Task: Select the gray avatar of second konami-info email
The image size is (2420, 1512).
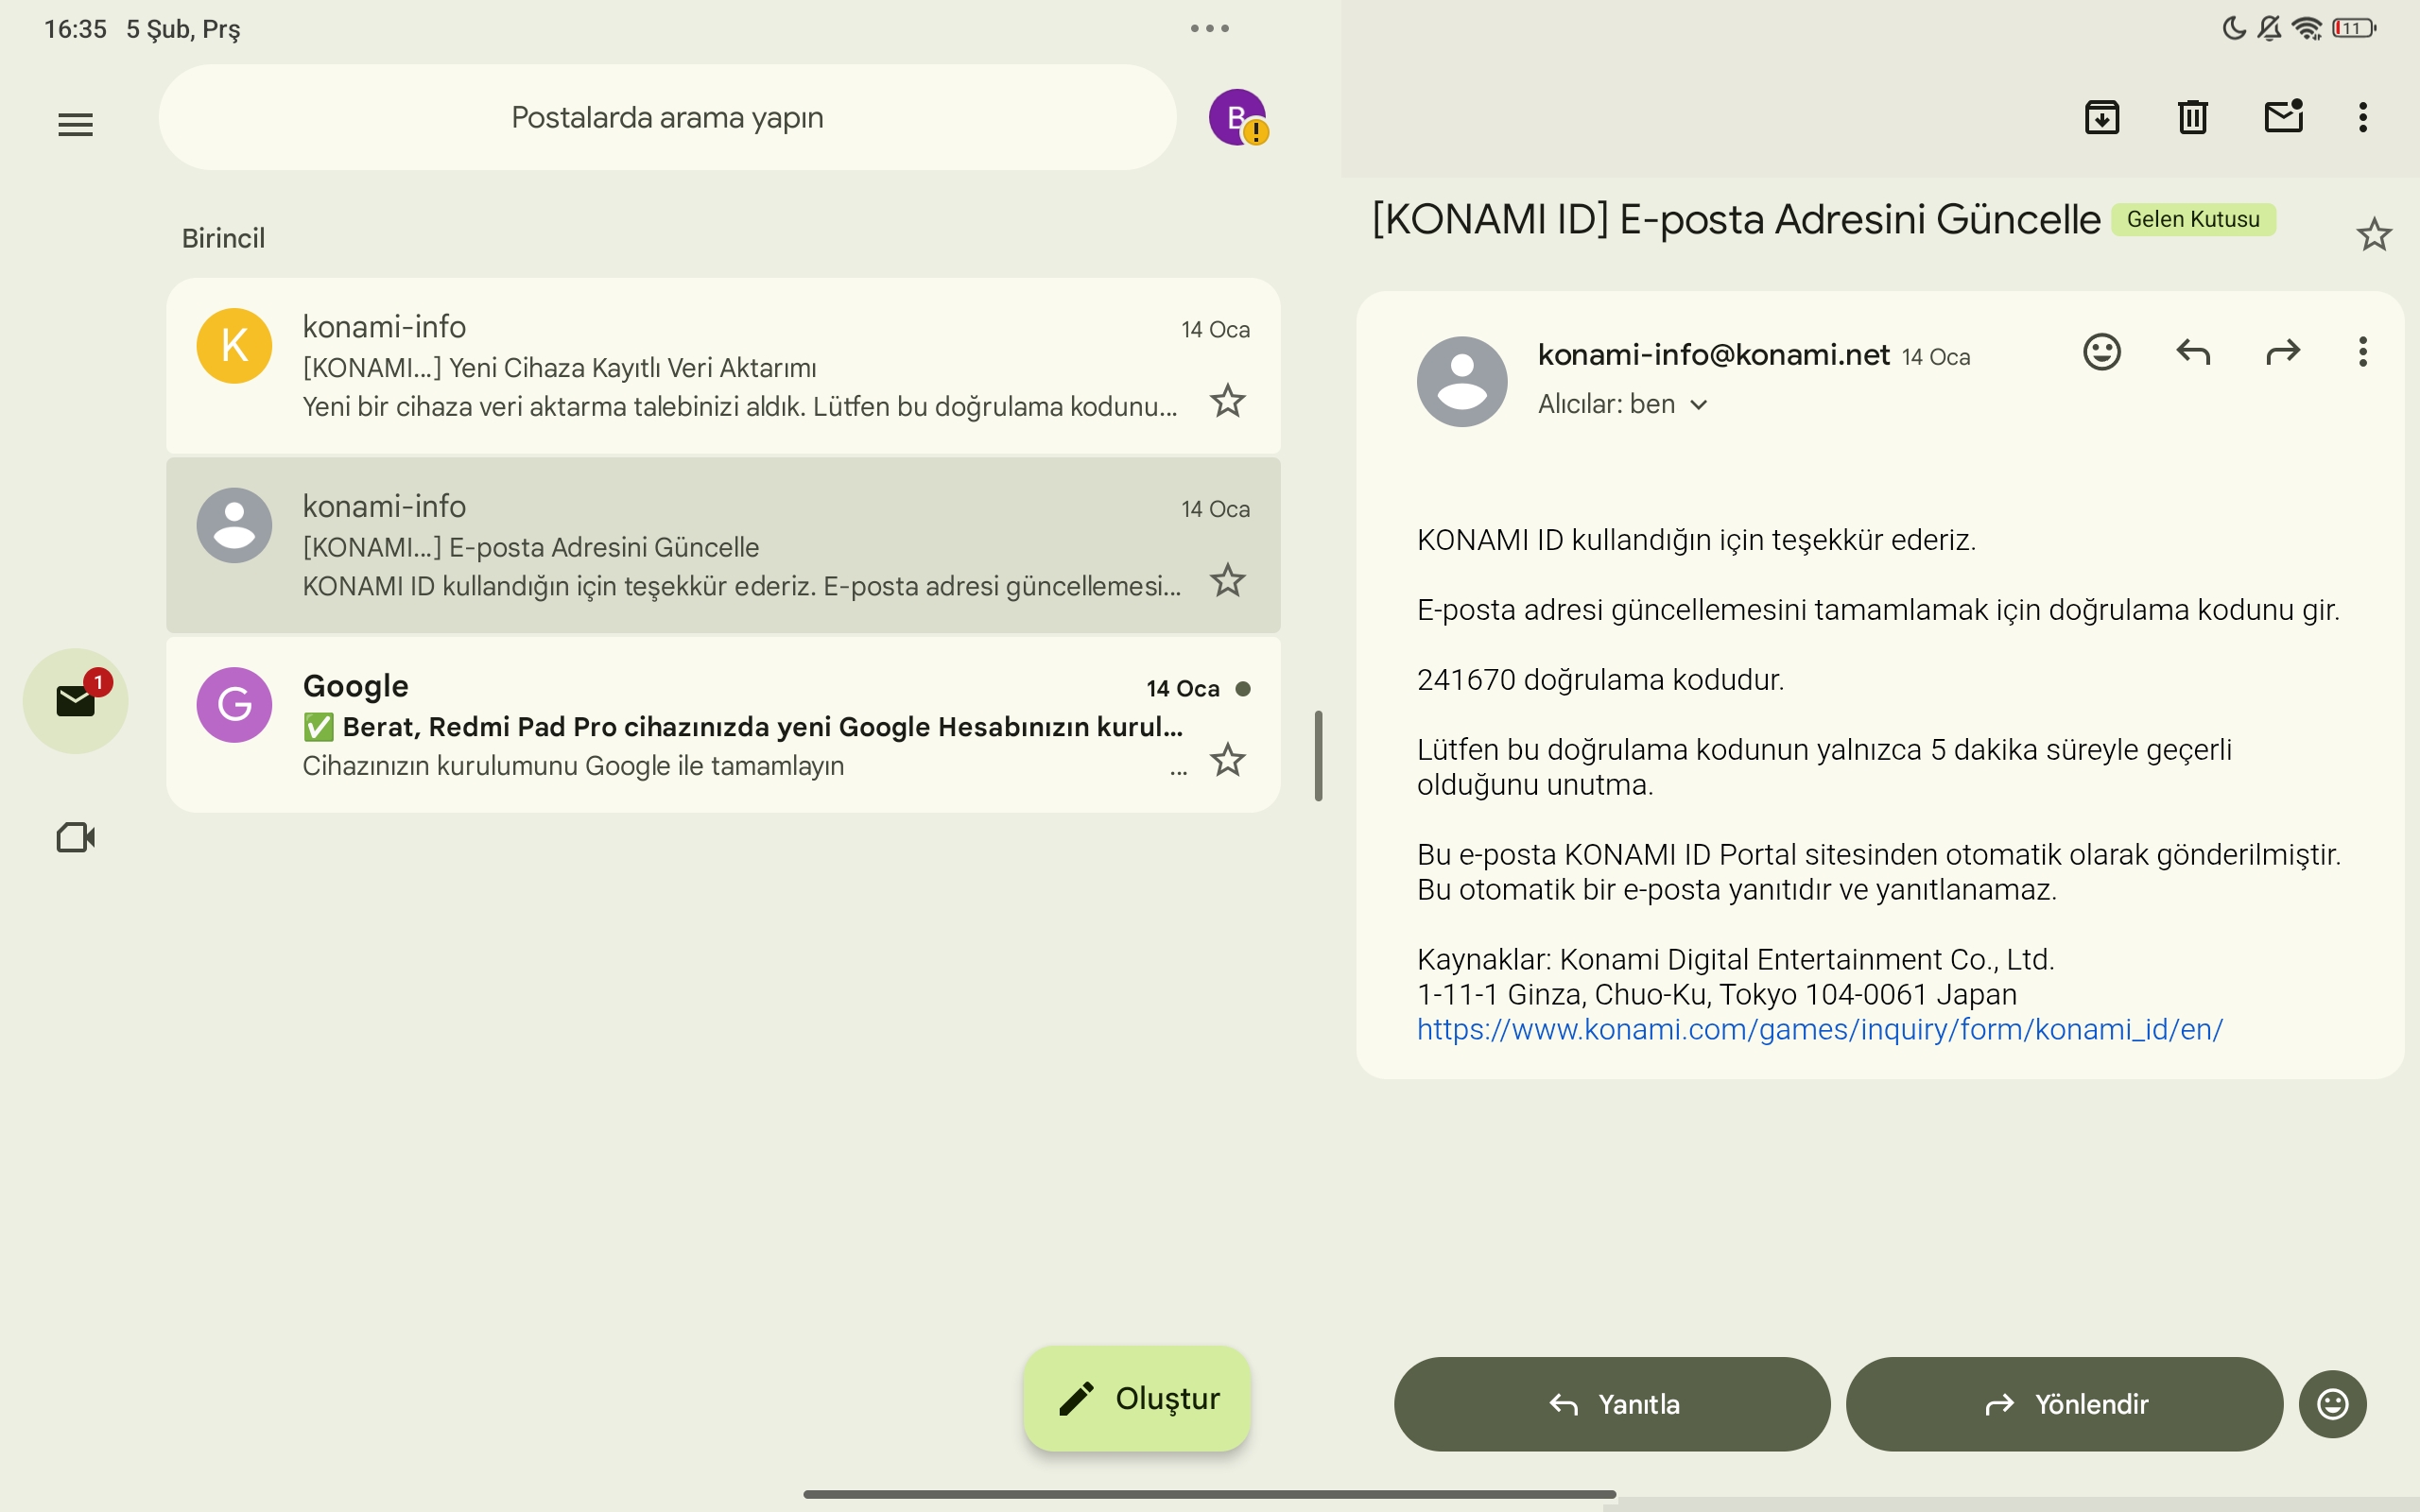Action: [x=234, y=525]
